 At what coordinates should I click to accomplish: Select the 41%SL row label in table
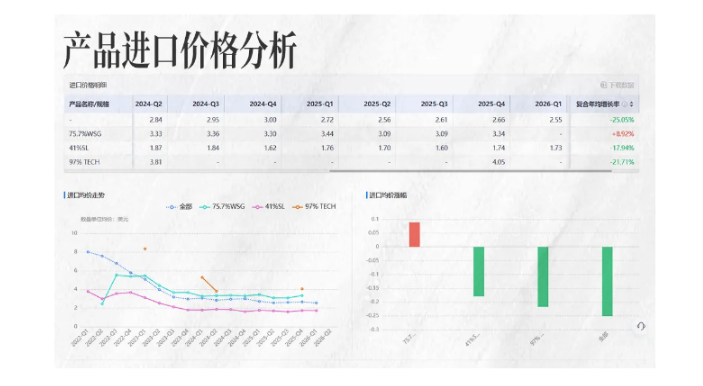(x=79, y=147)
